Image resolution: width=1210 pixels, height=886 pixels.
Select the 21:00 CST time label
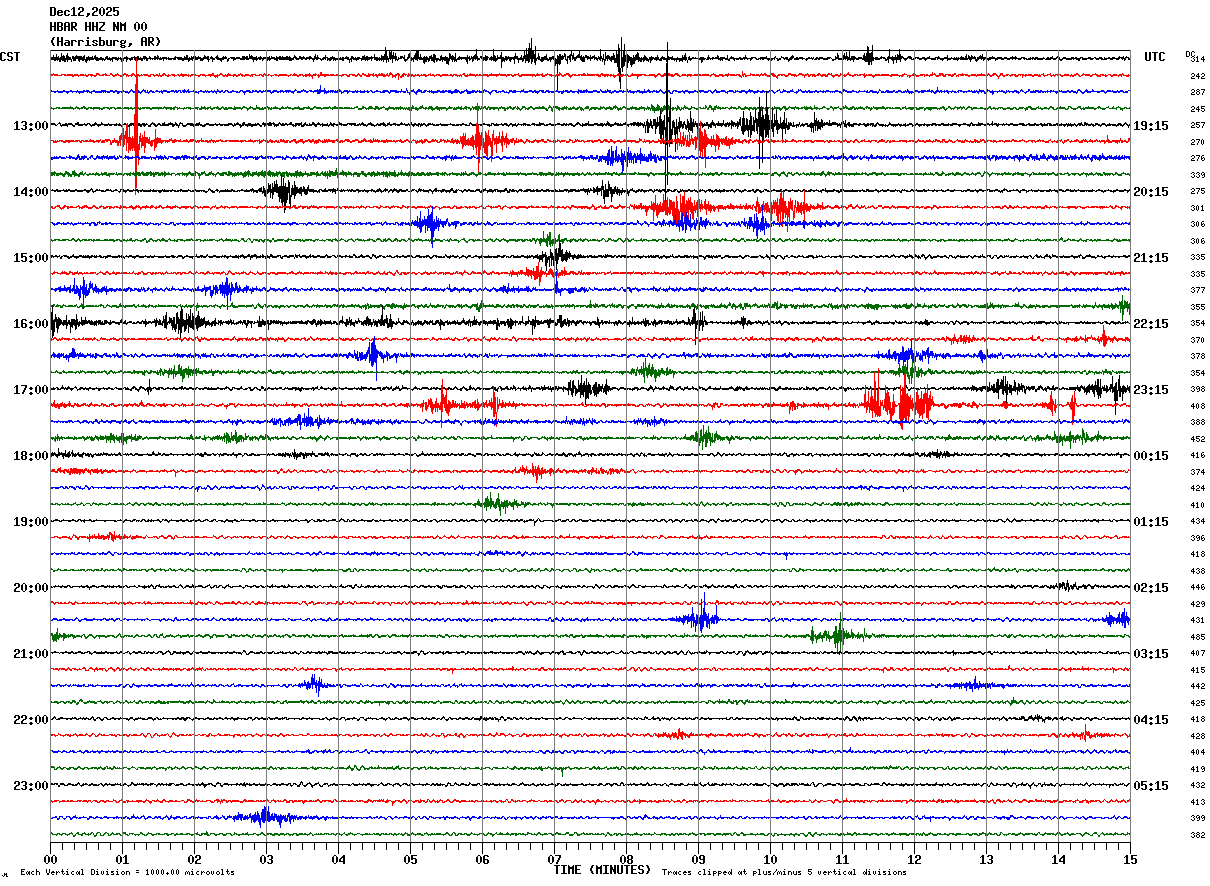click(30, 654)
